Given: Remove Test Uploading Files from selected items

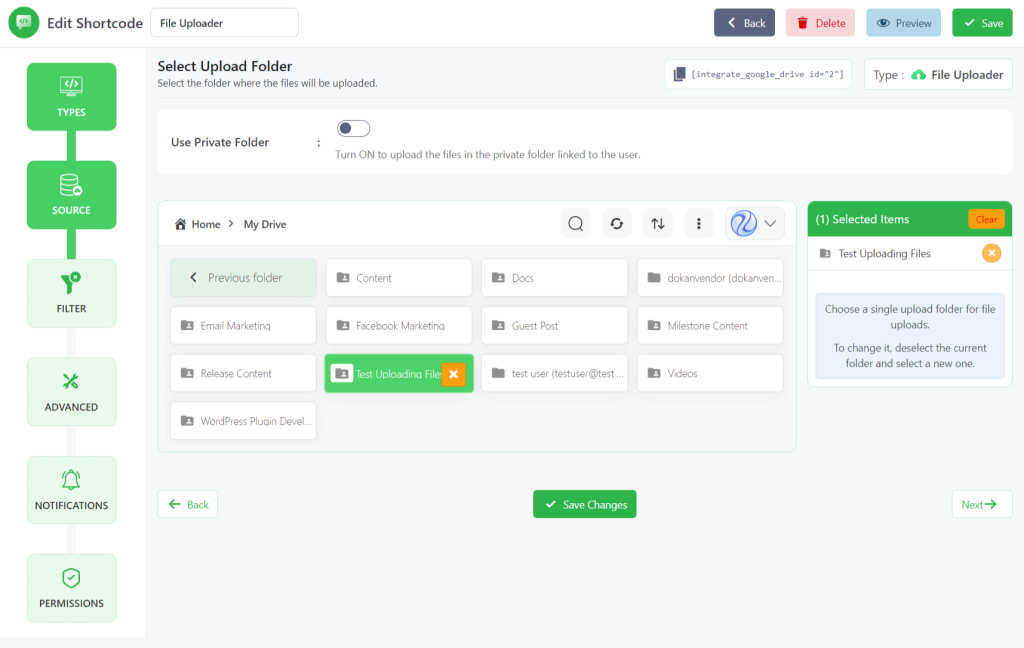Looking at the screenshot, I should [x=991, y=253].
